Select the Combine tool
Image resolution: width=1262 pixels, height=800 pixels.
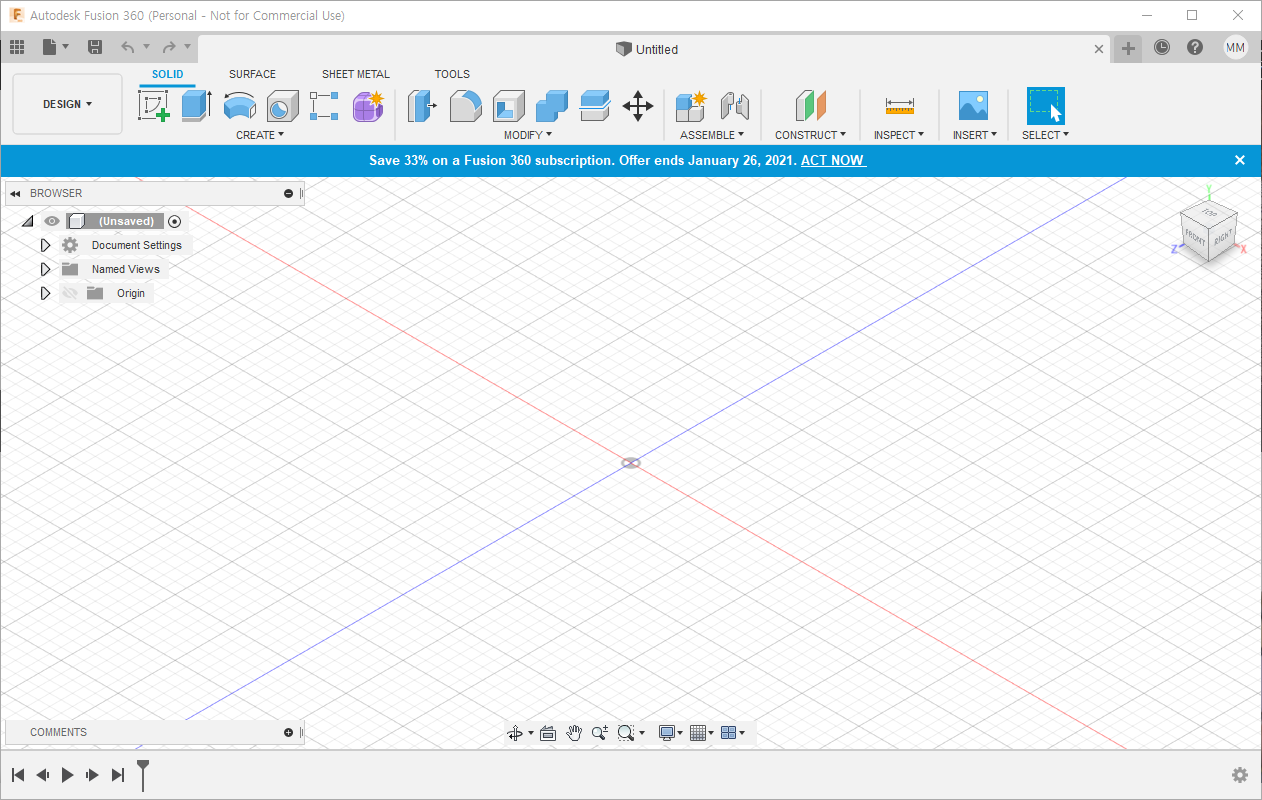(x=551, y=105)
